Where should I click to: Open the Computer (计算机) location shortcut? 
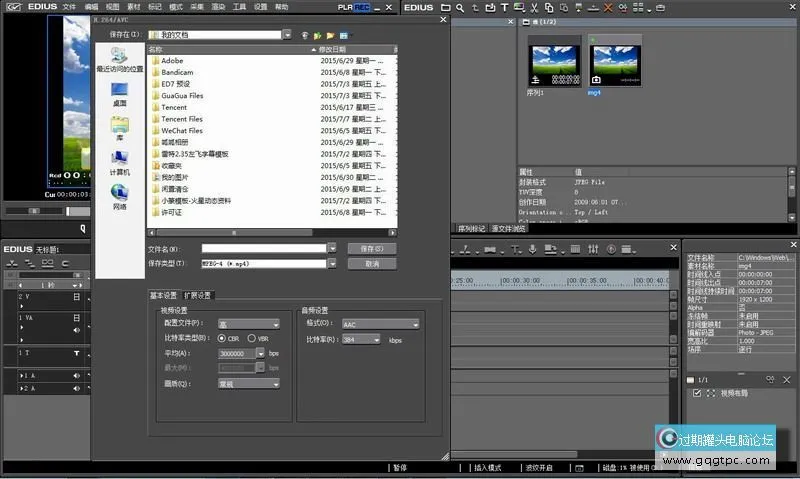(x=119, y=163)
